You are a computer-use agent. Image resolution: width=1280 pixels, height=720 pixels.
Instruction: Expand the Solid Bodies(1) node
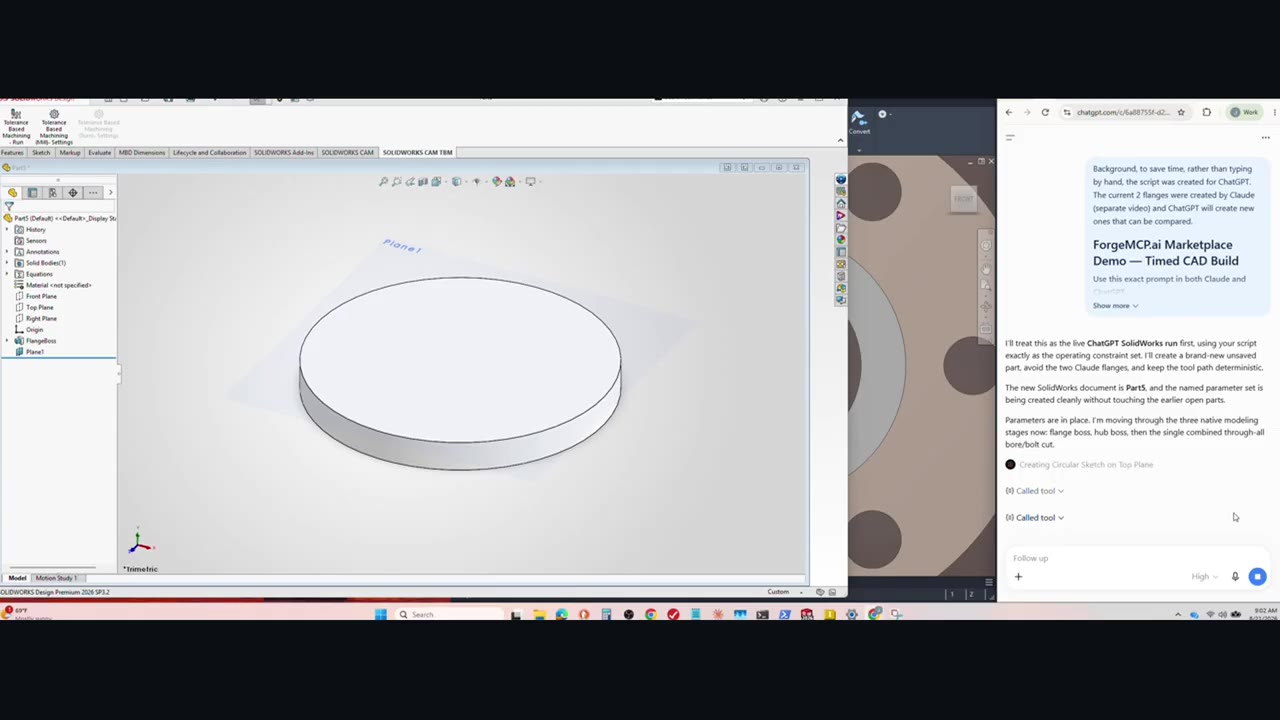click(8, 263)
